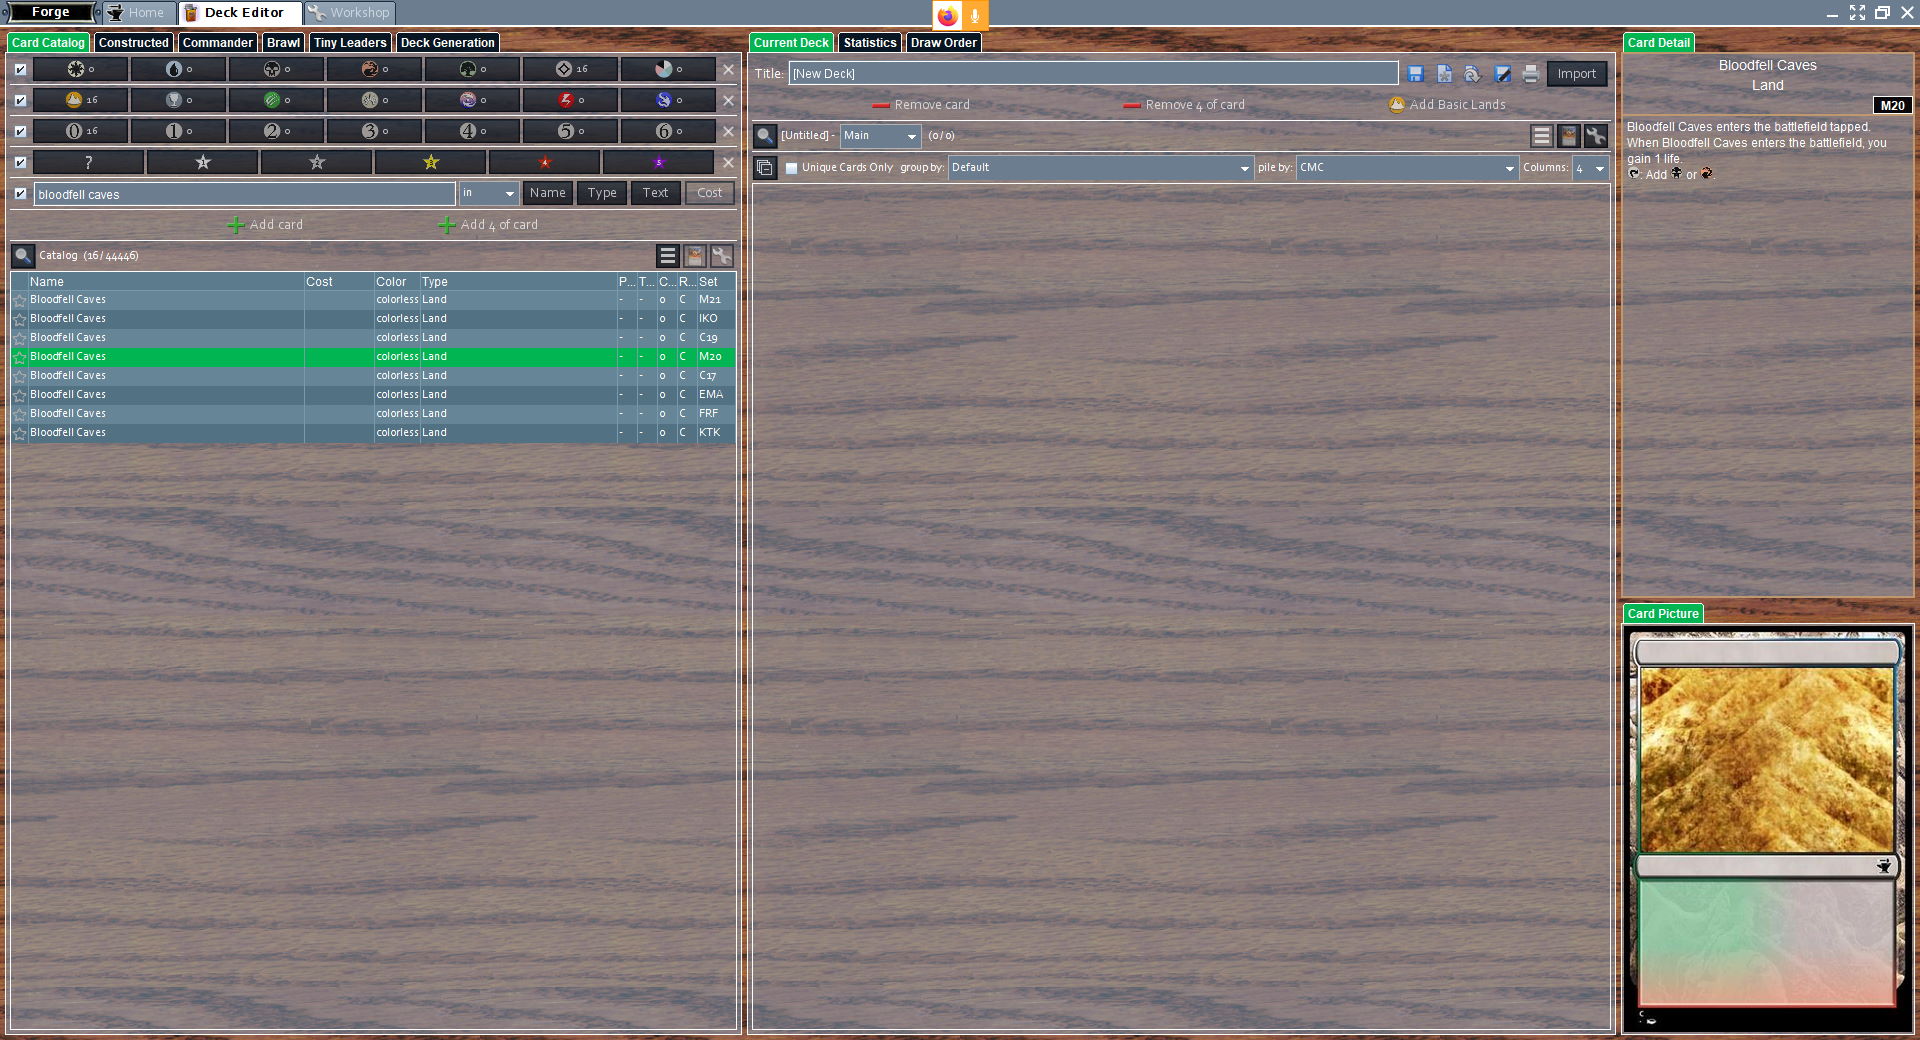The image size is (1920, 1040).
Task: Switch catalog to list view icon
Action: point(668,256)
